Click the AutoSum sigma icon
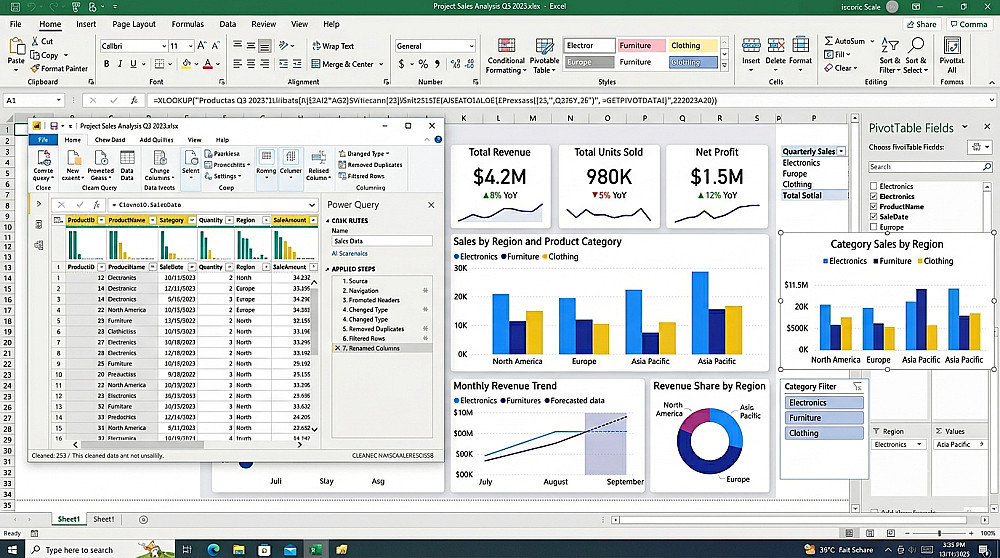The image size is (1000, 558). click(828, 41)
